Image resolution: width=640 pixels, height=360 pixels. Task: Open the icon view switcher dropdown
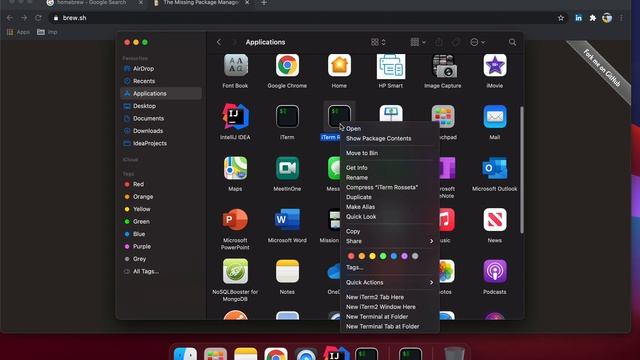click(378, 42)
